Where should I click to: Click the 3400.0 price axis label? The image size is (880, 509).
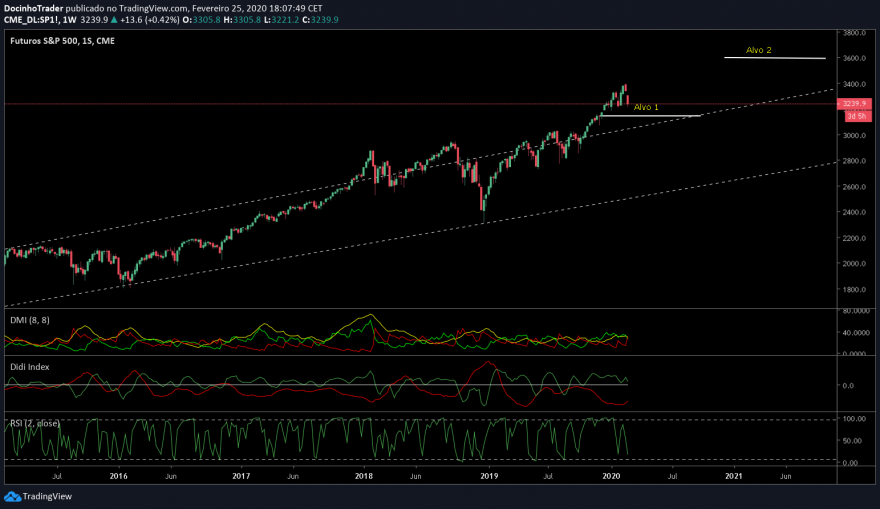tap(854, 84)
